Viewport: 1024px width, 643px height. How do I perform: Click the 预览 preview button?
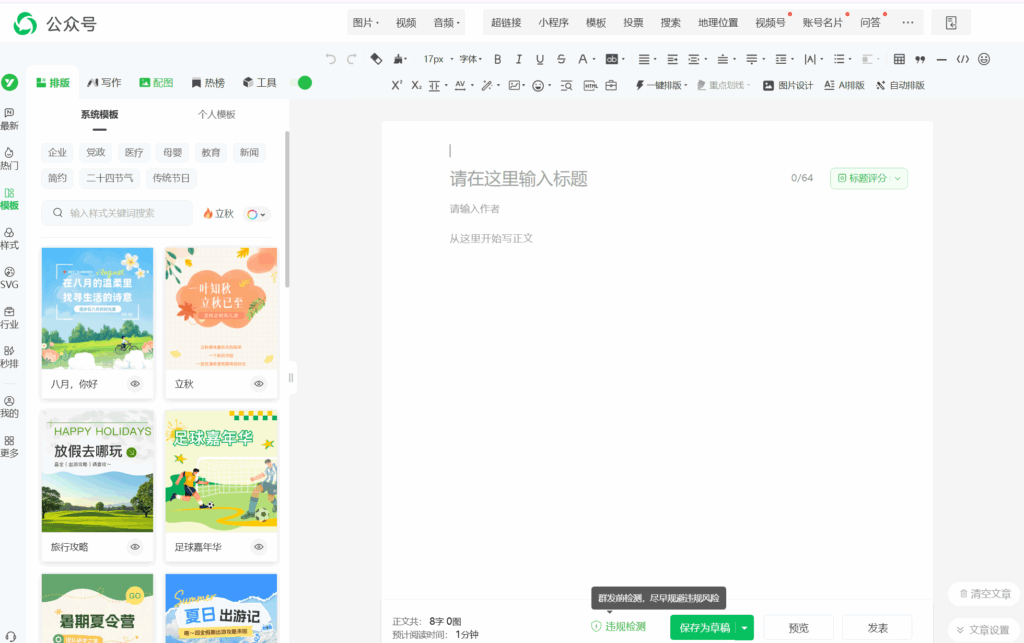coord(798,628)
